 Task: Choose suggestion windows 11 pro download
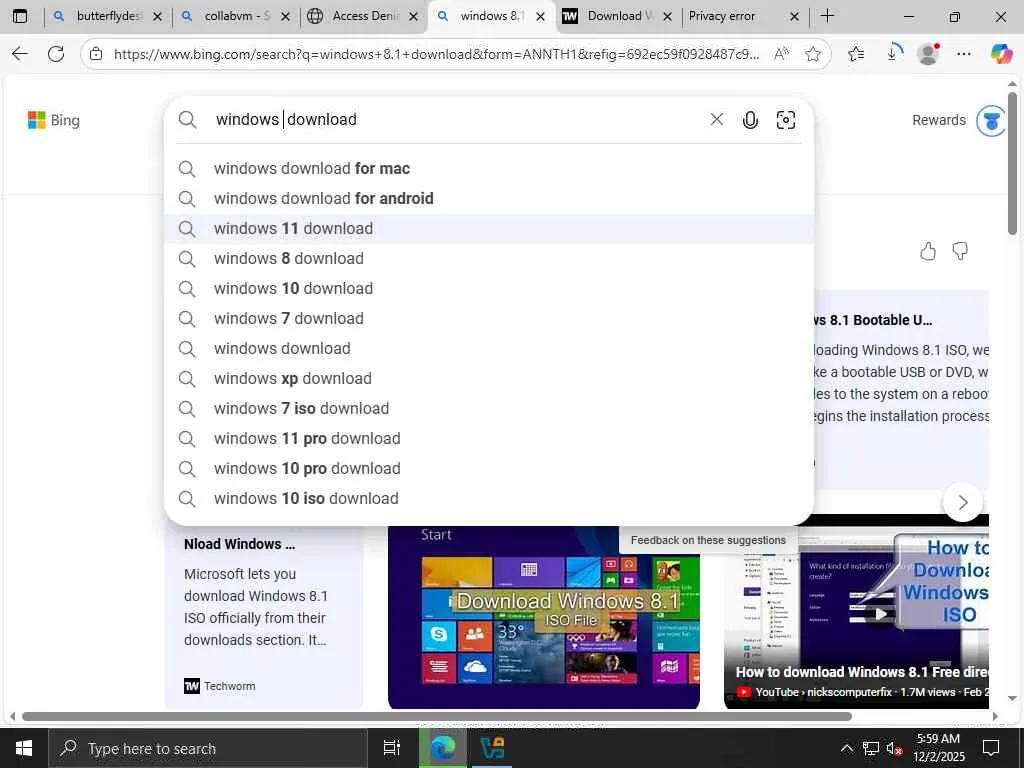(488, 439)
